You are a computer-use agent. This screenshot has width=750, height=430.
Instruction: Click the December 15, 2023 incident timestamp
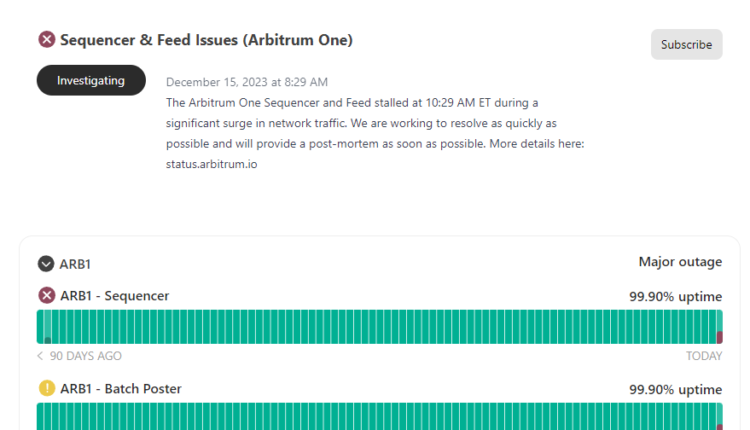tap(246, 82)
